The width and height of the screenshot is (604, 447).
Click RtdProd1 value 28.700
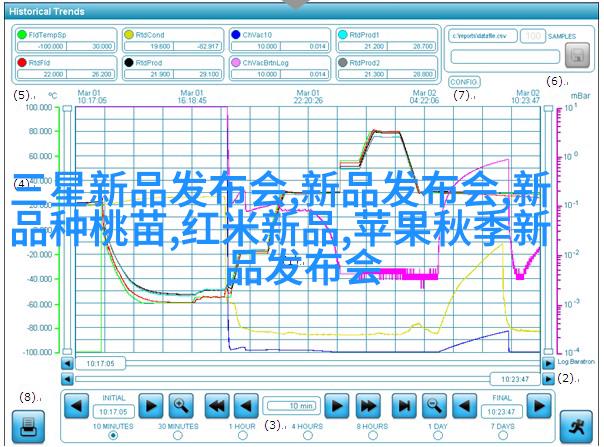[x=411, y=46]
